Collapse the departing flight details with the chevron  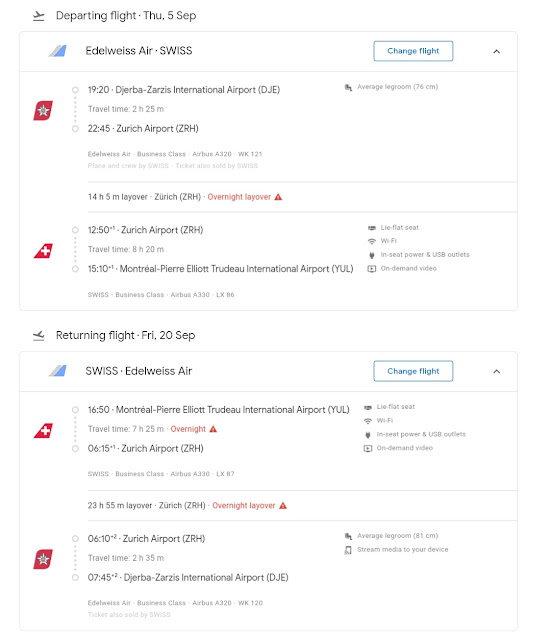496,51
